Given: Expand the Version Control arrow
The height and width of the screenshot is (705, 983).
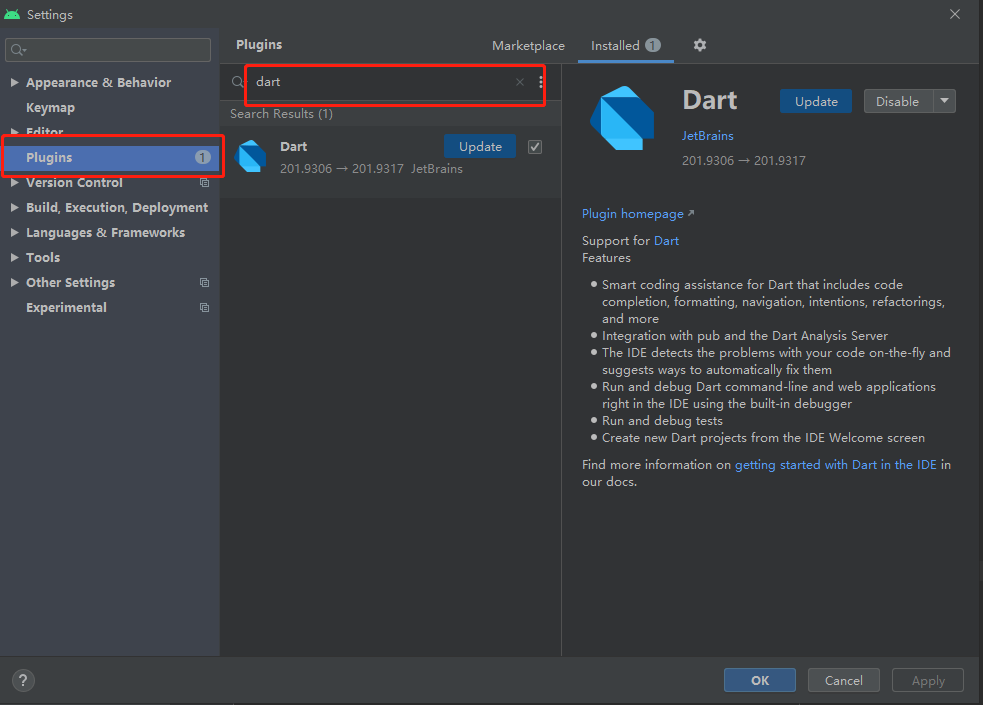Looking at the screenshot, I should [x=14, y=182].
